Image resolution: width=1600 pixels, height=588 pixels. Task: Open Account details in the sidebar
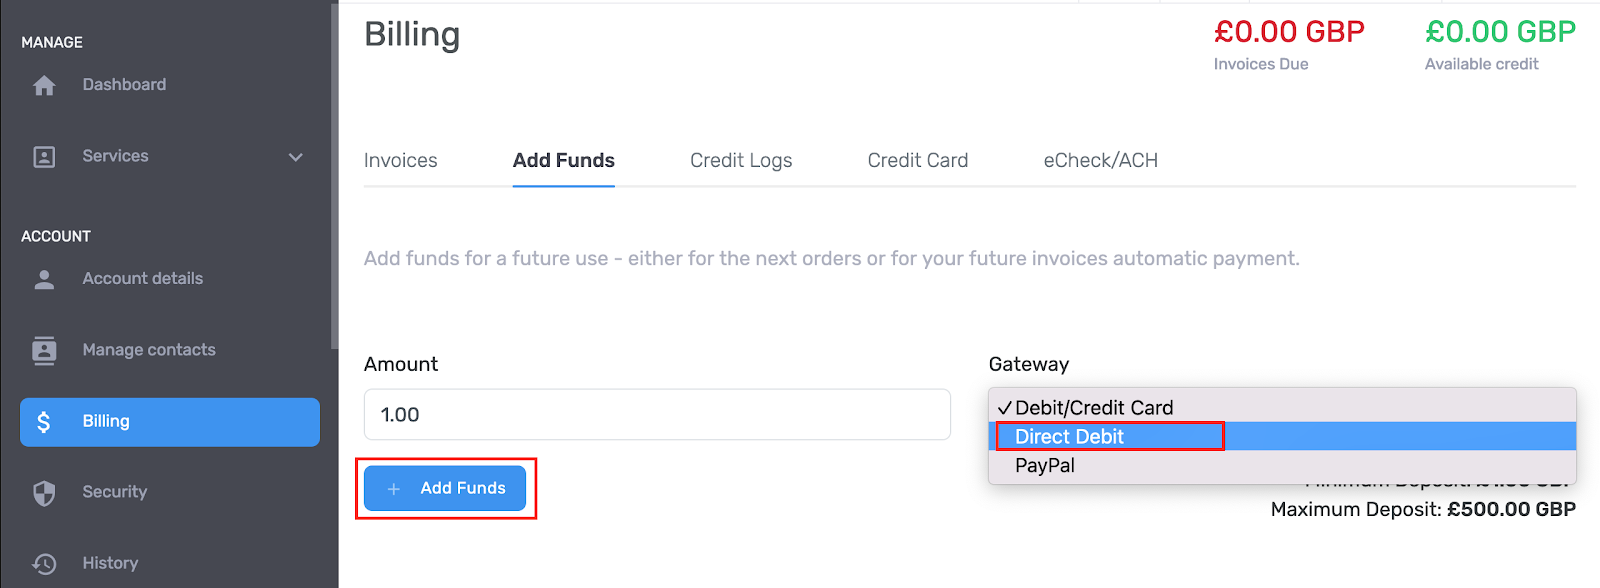(142, 279)
